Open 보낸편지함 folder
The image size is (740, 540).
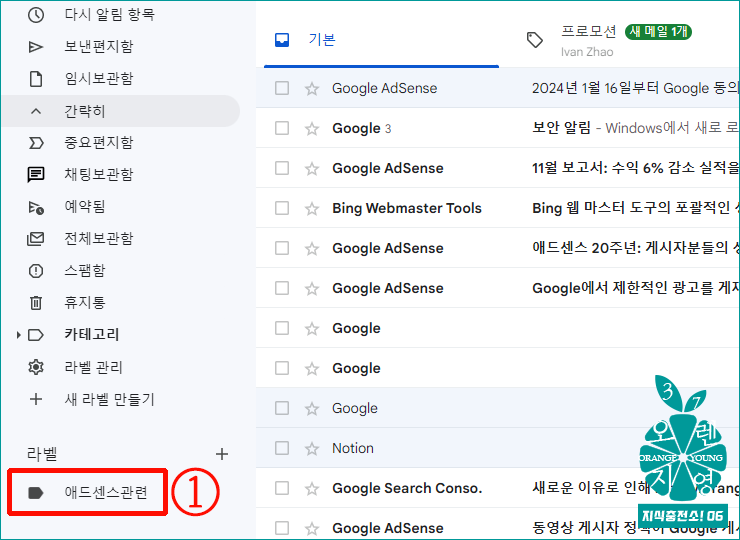pos(99,47)
